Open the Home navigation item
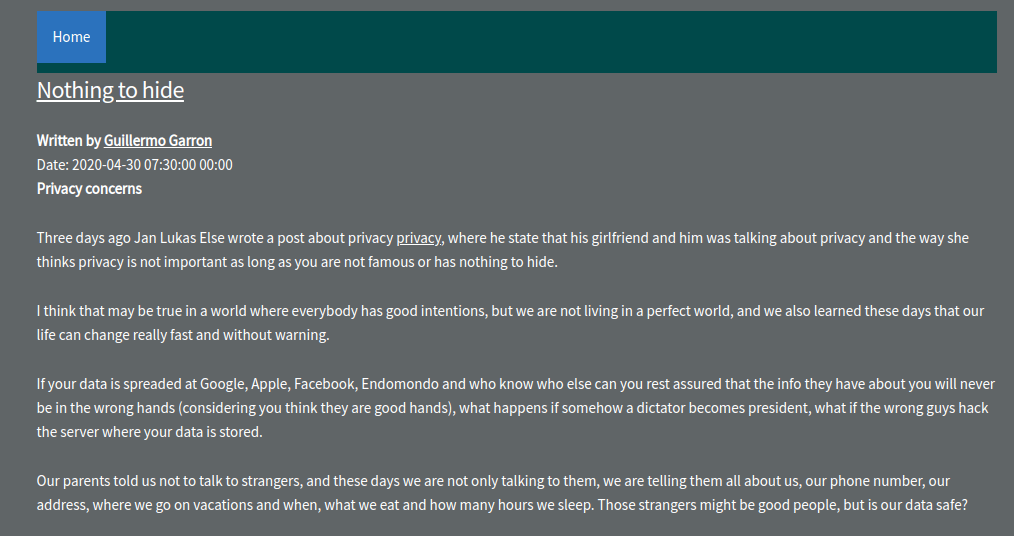The image size is (1014, 536). (71, 37)
